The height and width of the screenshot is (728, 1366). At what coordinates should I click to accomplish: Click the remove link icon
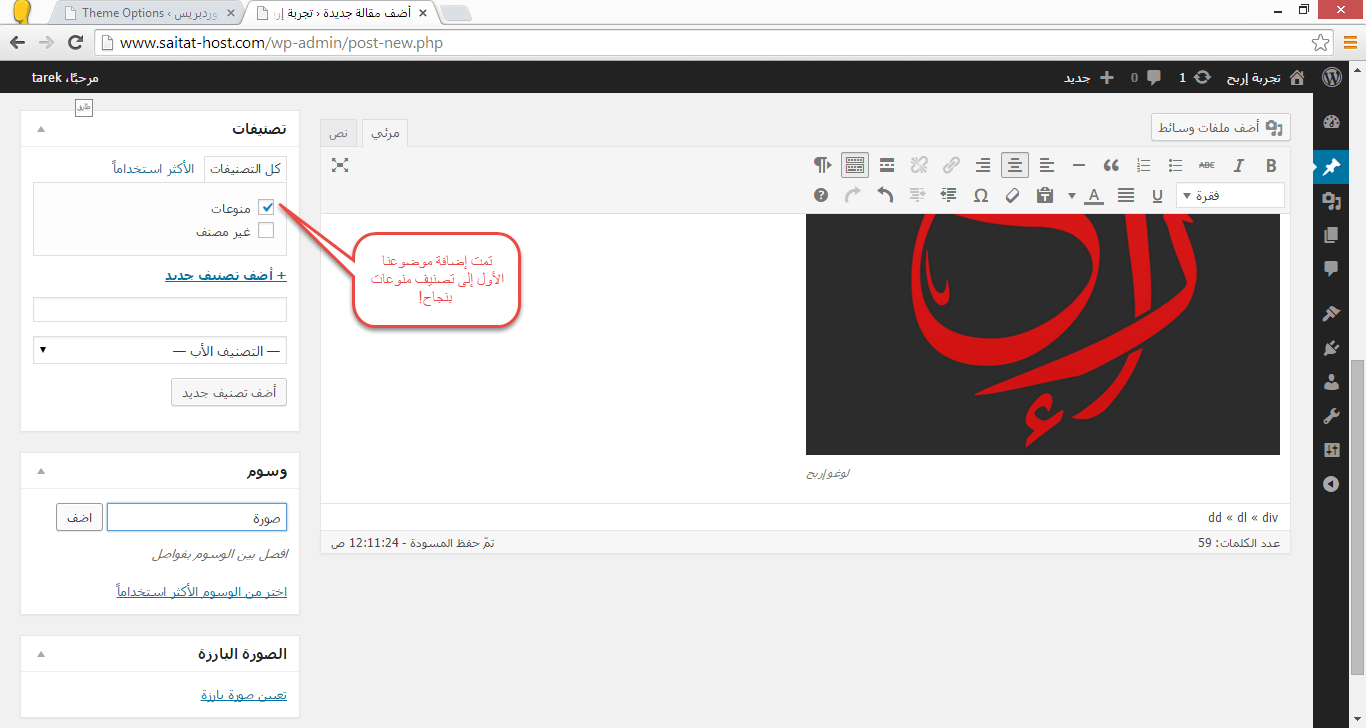point(919,165)
